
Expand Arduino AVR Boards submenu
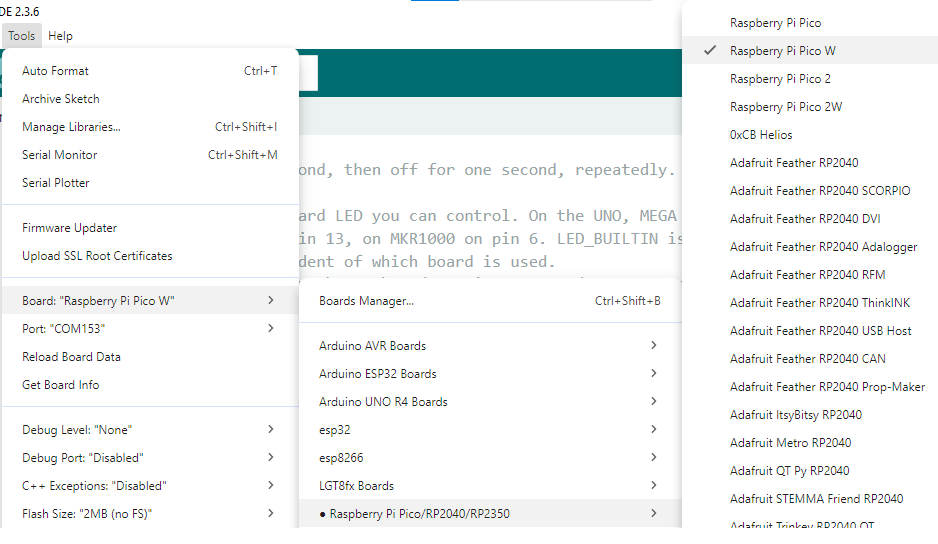coord(372,346)
